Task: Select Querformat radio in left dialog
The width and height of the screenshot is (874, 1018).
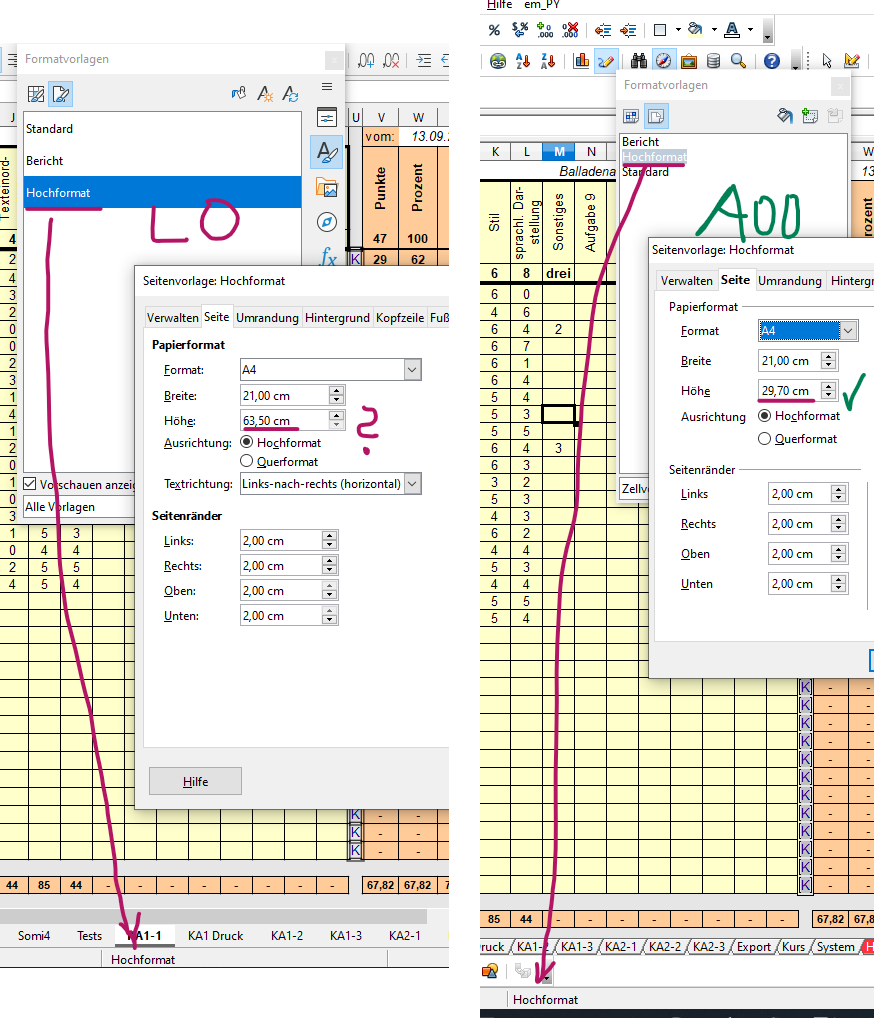Action: (x=247, y=461)
